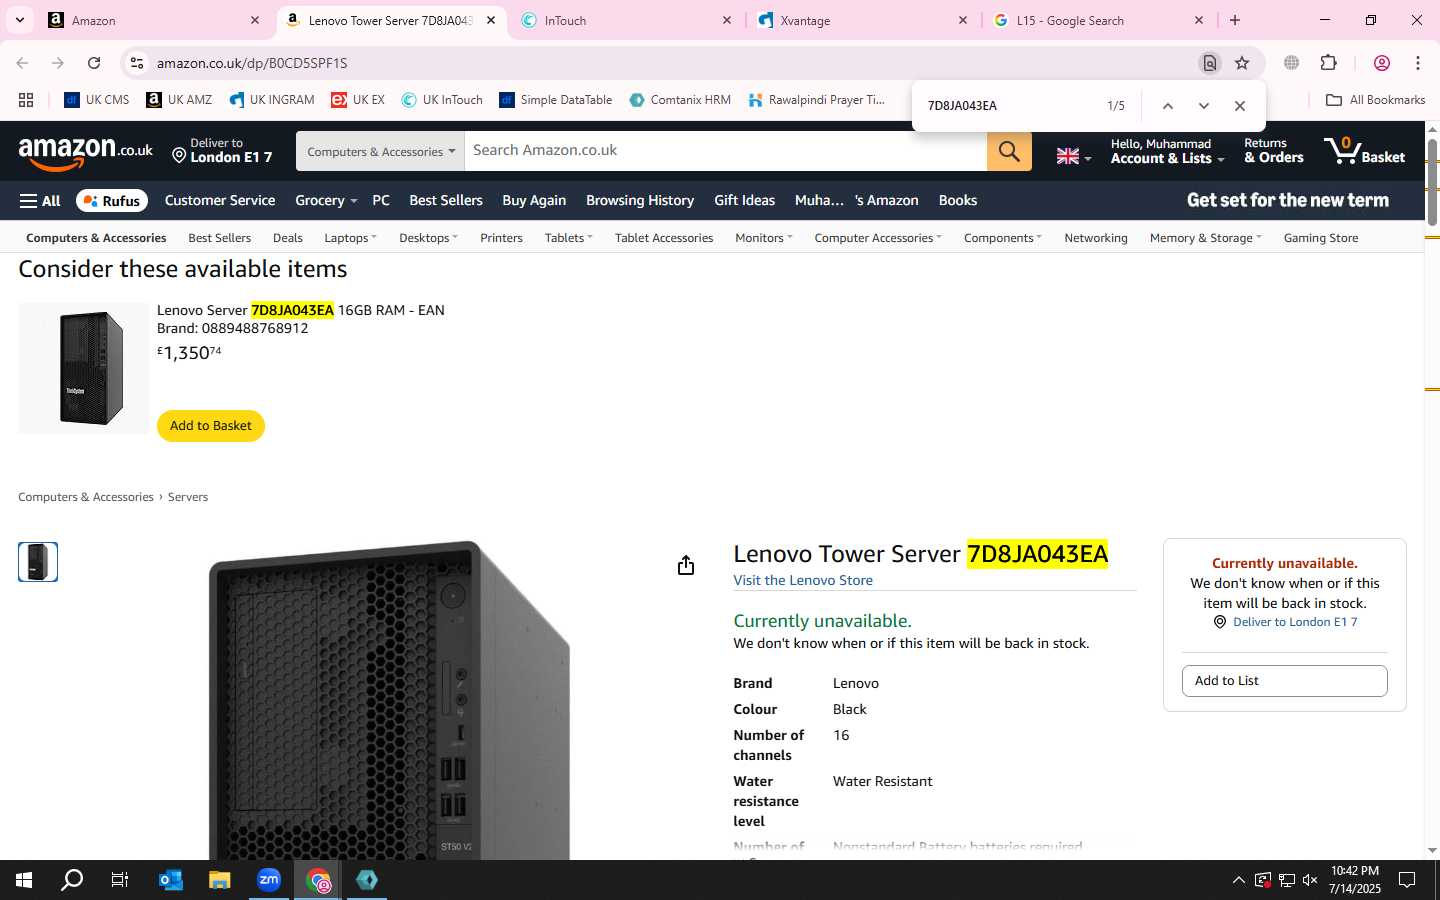Viewport: 1440px width, 900px height.
Task: Click the browser back arrow
Action: (22, 63)
